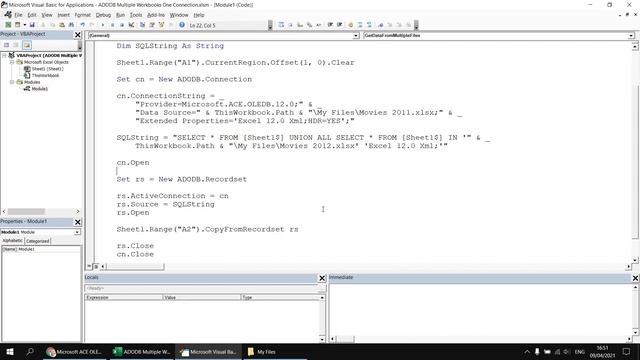Open the GetDataFromMultipleFiles procedure dropdown
This screenshot has width=640, height=360.
pos(631,36)
